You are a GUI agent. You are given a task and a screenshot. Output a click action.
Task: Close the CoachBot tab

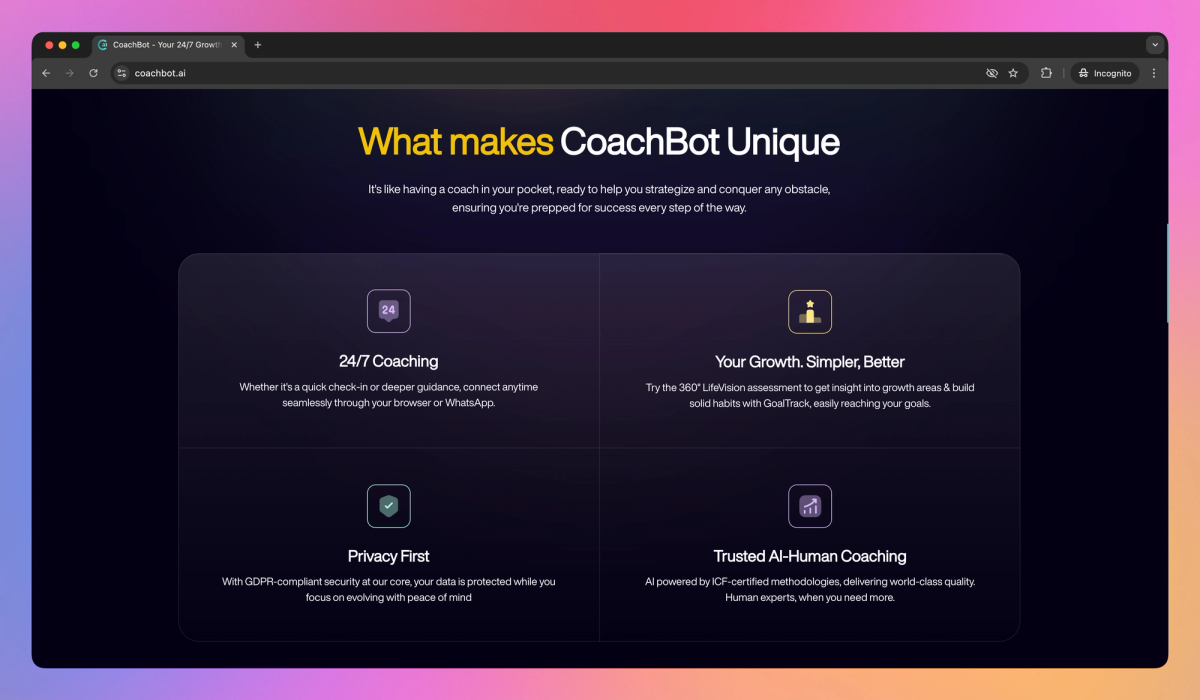click(x=233, y=45)
